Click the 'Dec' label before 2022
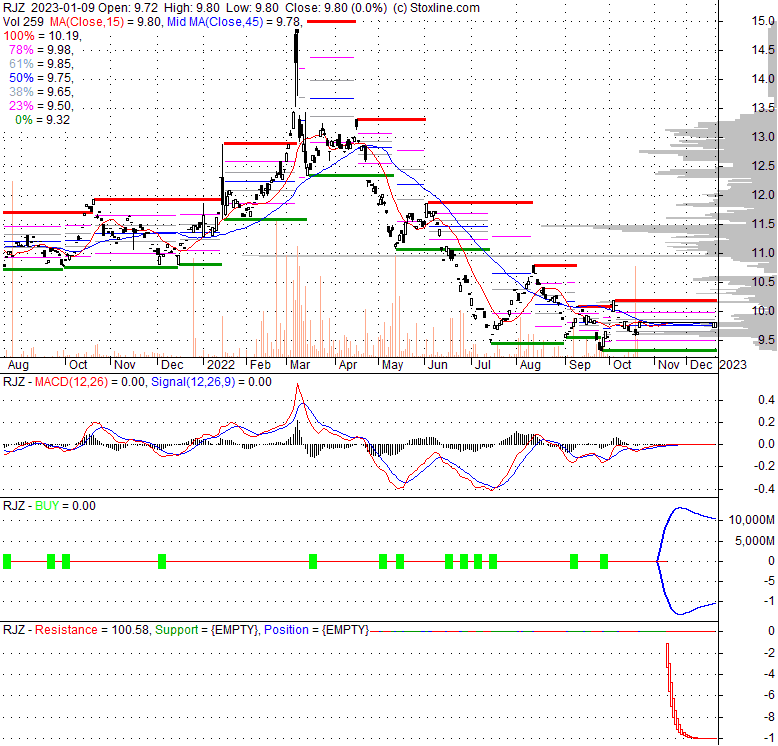This screenshot has width=778, height=746. (x=172, y=365)
